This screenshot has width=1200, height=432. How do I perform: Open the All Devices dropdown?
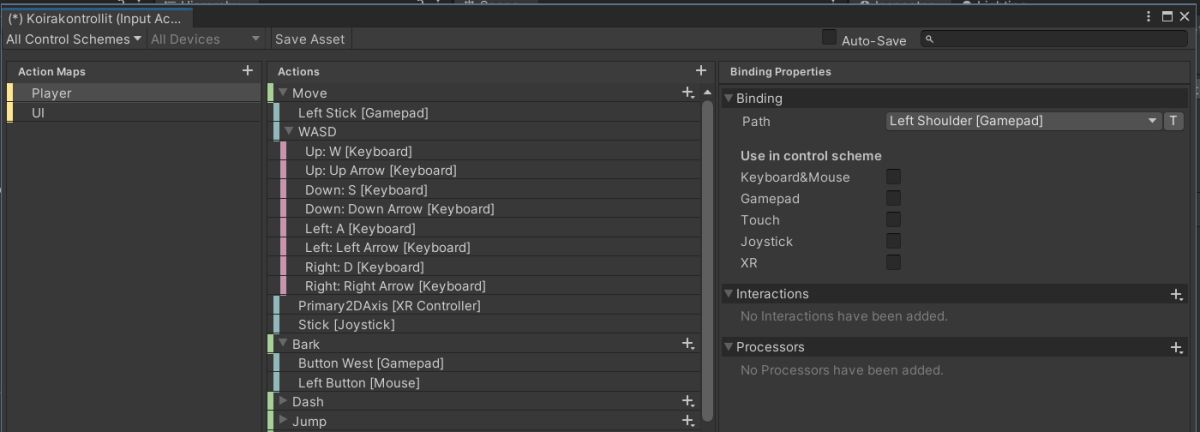(206, 39)
